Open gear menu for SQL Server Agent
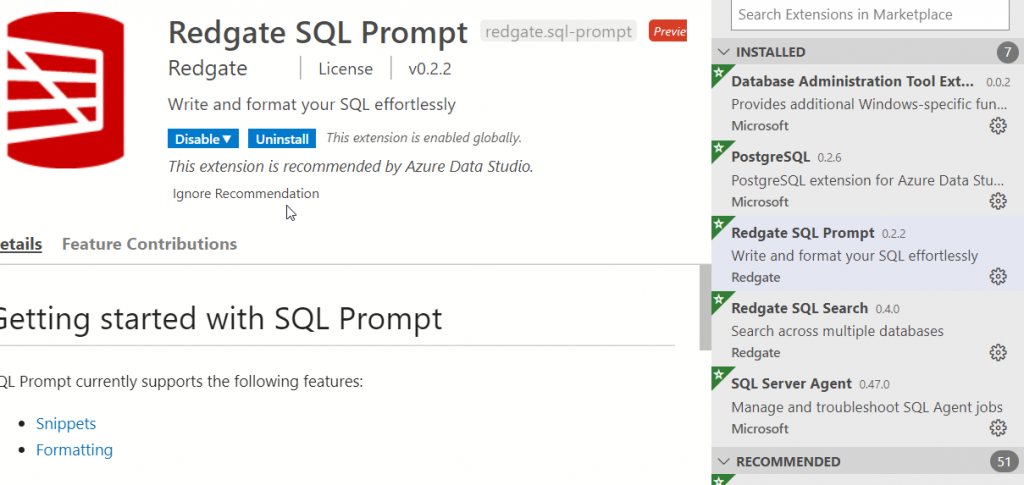The height and width of the screenshot is (485, 1024). pos(997,428)
